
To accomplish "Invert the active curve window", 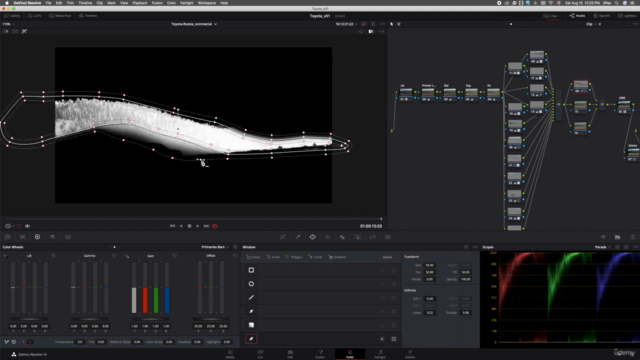I will click(x=382, y=339).
